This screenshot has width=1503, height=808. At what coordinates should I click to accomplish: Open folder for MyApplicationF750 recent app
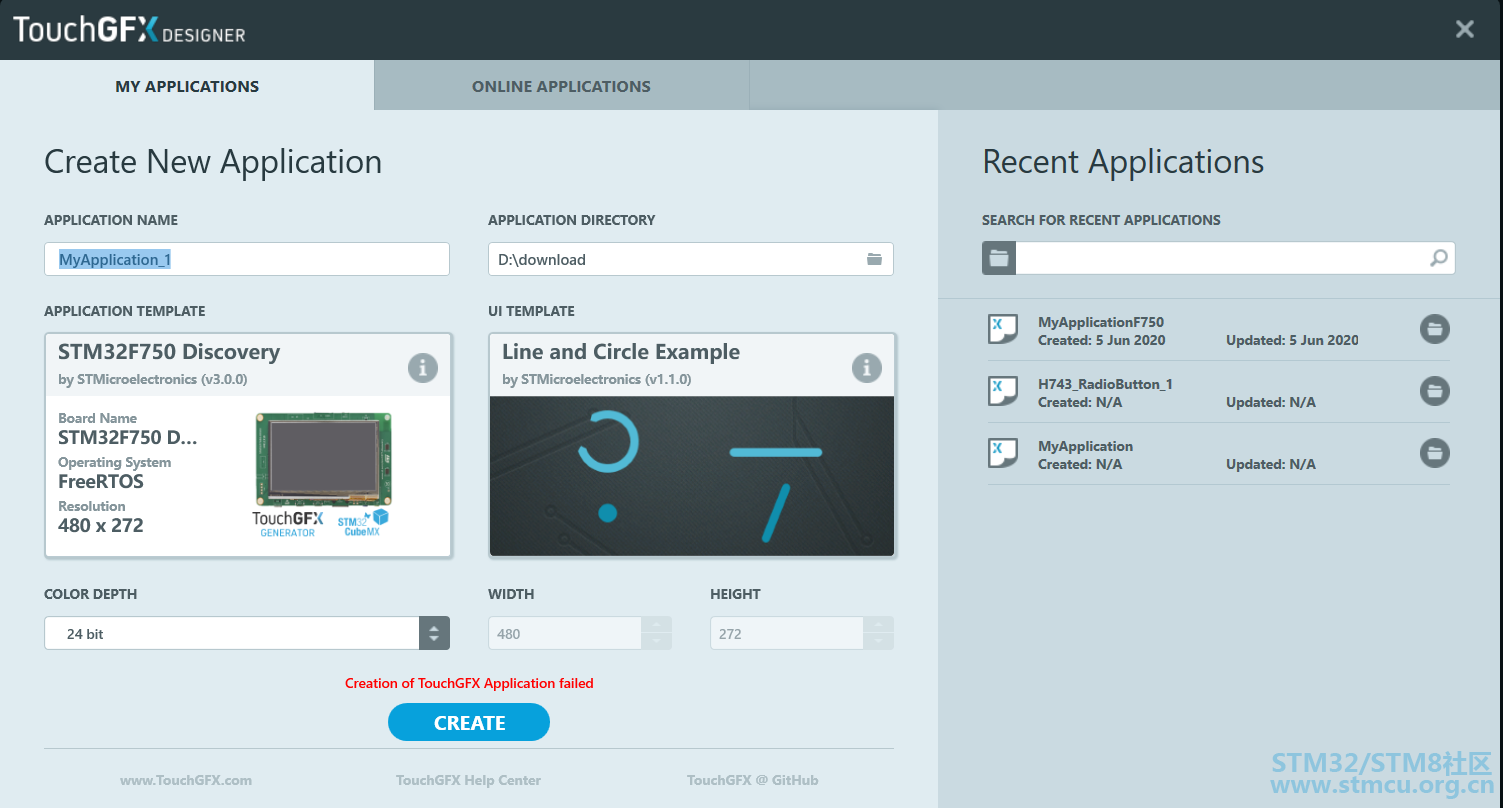1435,329
